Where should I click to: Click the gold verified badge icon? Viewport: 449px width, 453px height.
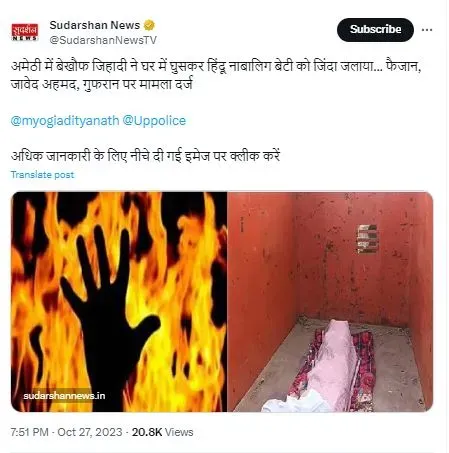(x=149, y=25)
